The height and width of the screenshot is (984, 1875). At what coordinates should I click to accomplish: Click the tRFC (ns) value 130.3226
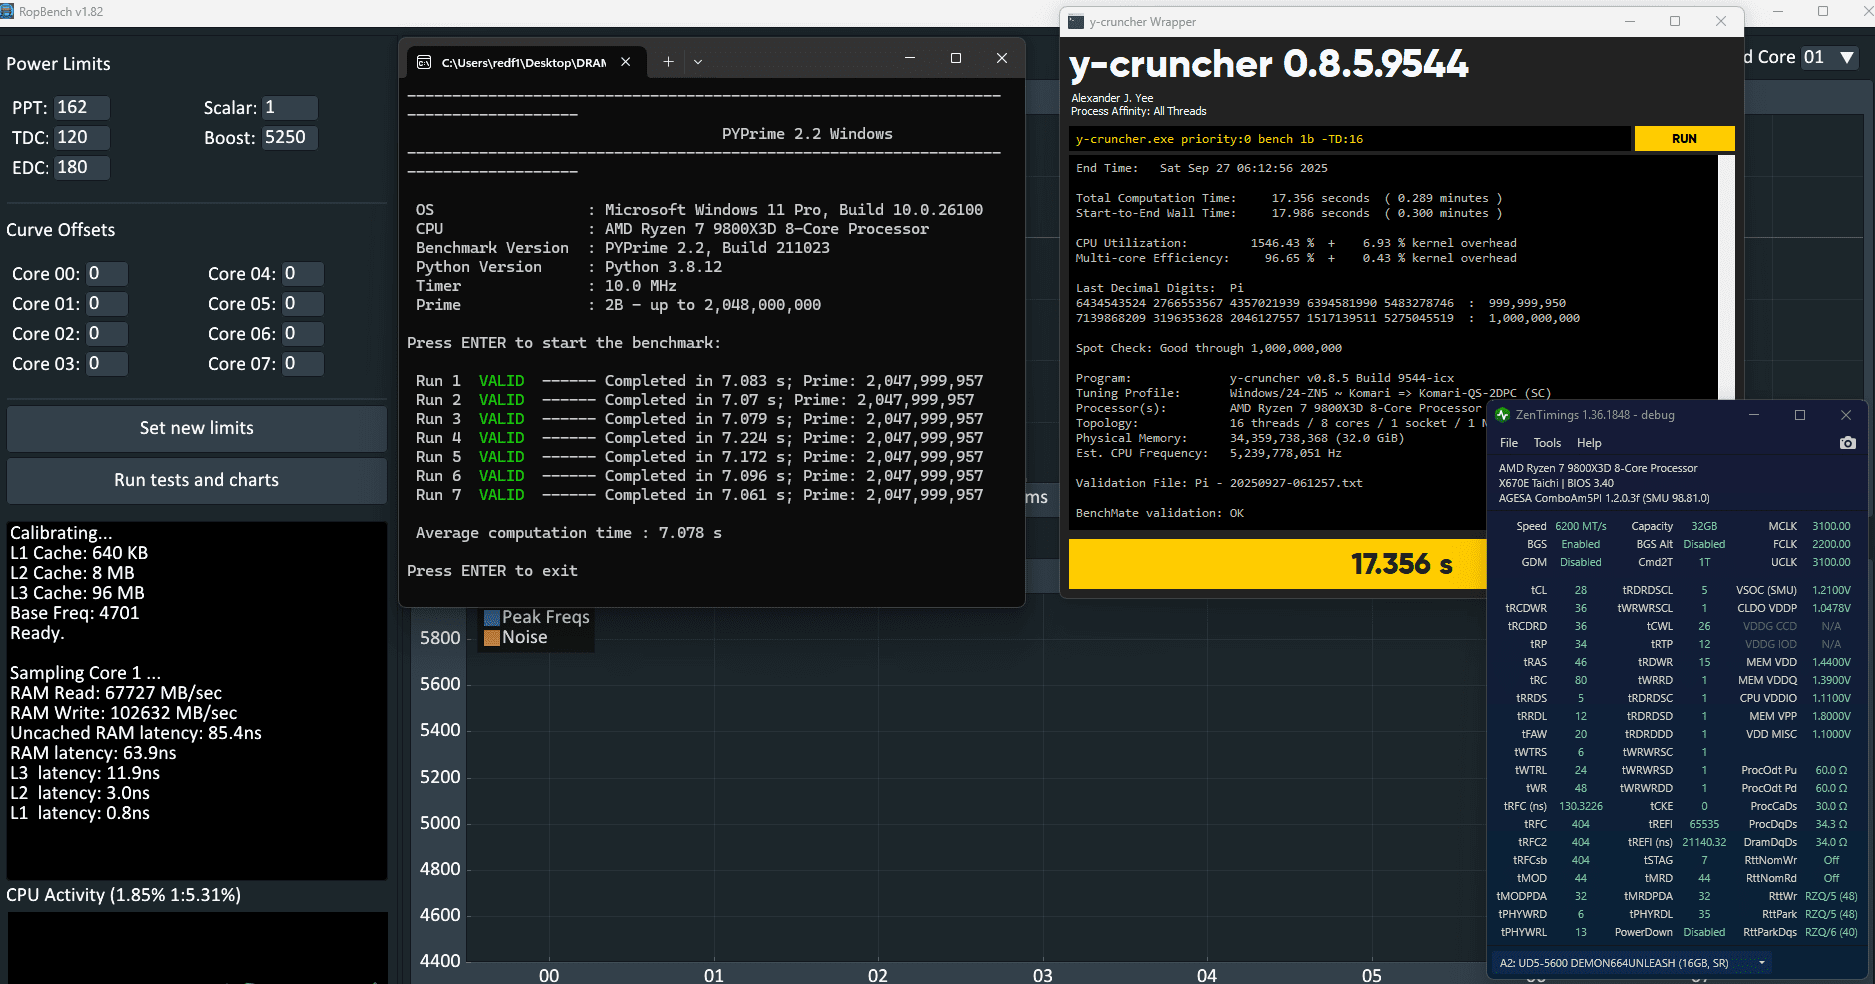tap(1581, 806)
